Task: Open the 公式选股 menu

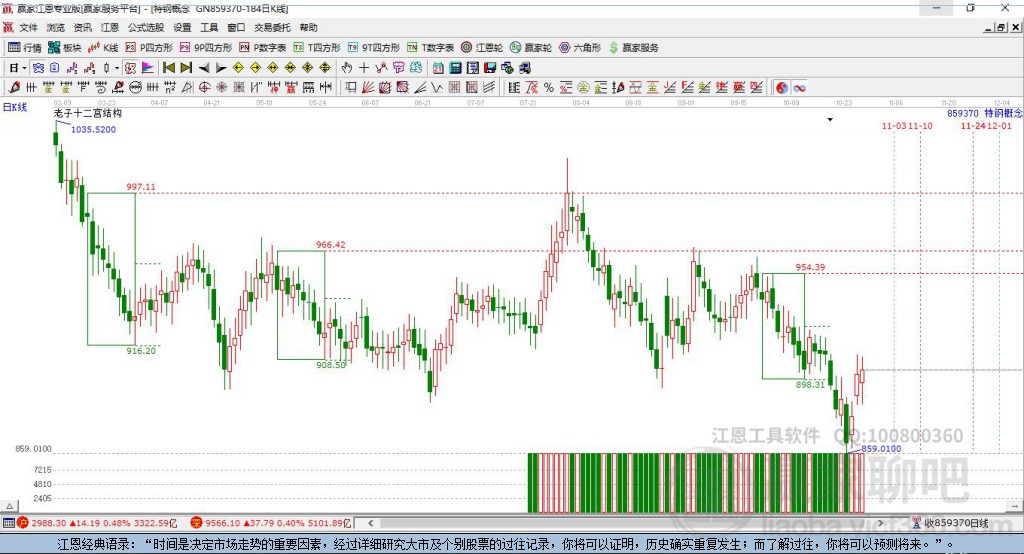Action: (x=145, y=27)
